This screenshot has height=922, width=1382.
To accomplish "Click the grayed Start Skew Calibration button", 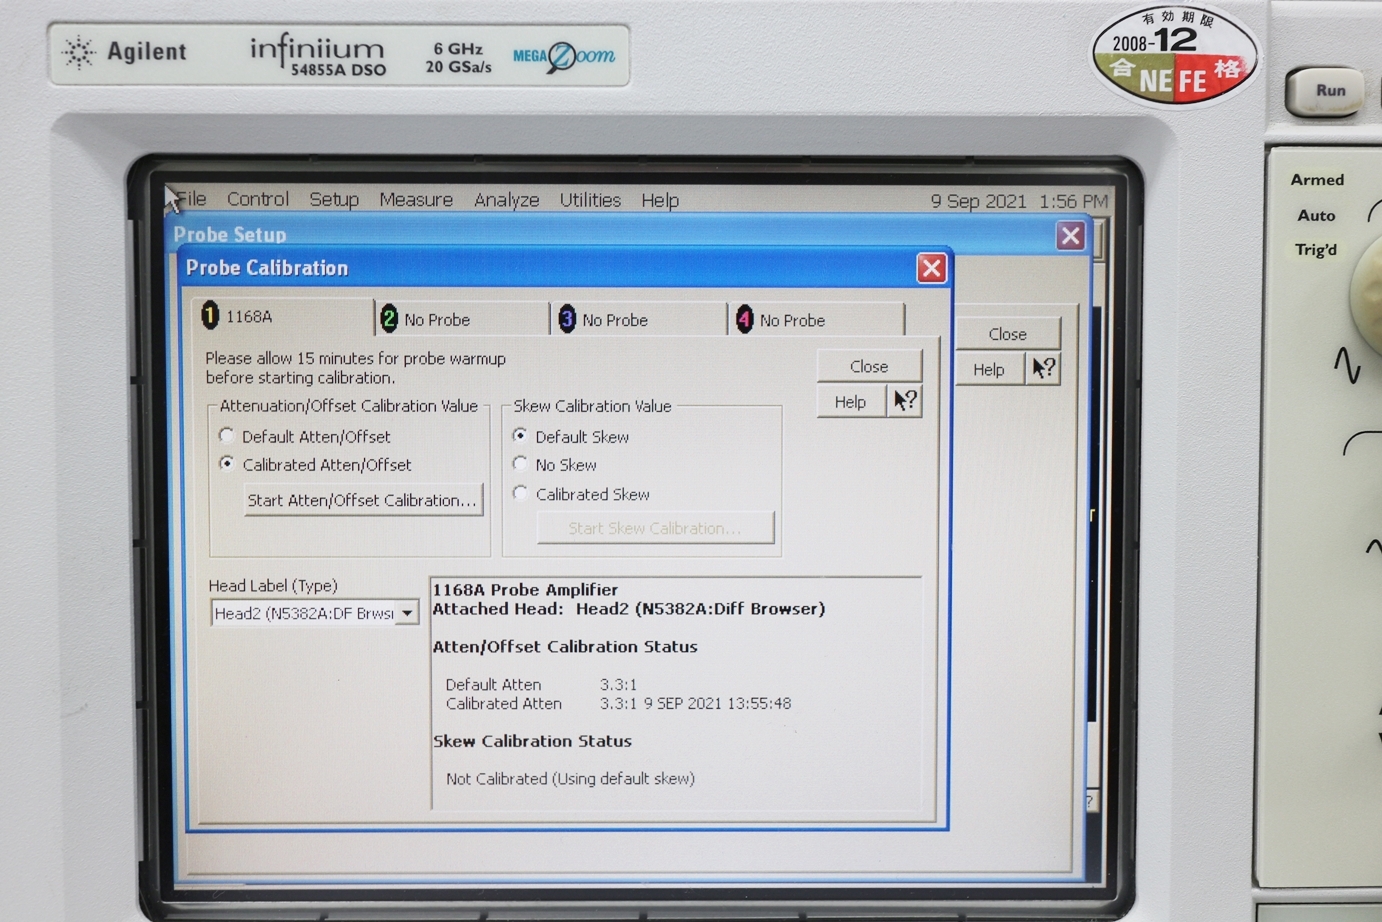I will (655, 528).
